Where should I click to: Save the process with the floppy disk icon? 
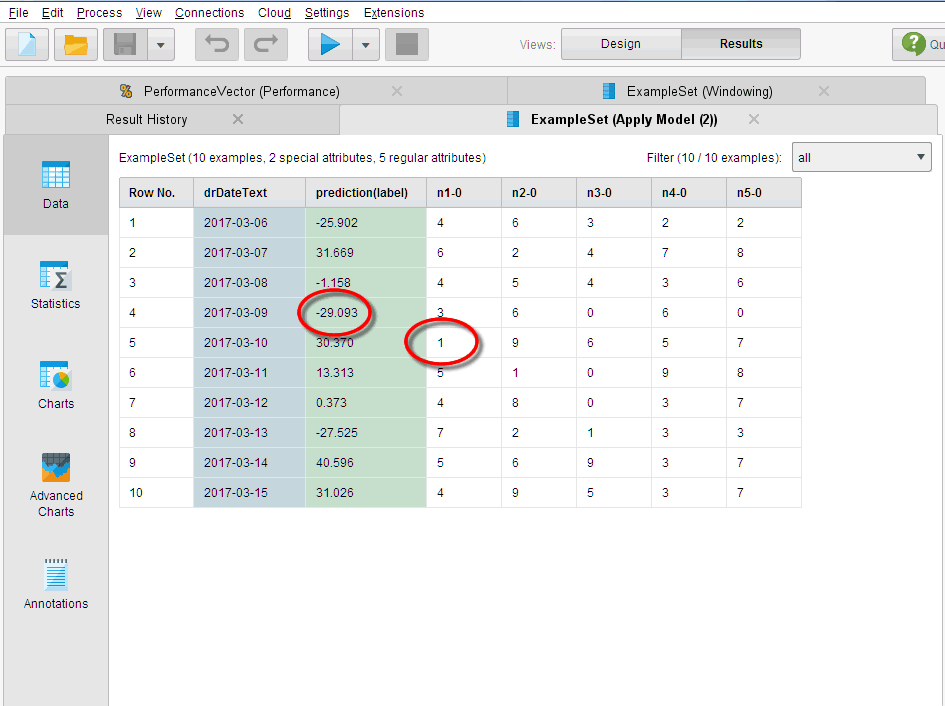[125, 44]
